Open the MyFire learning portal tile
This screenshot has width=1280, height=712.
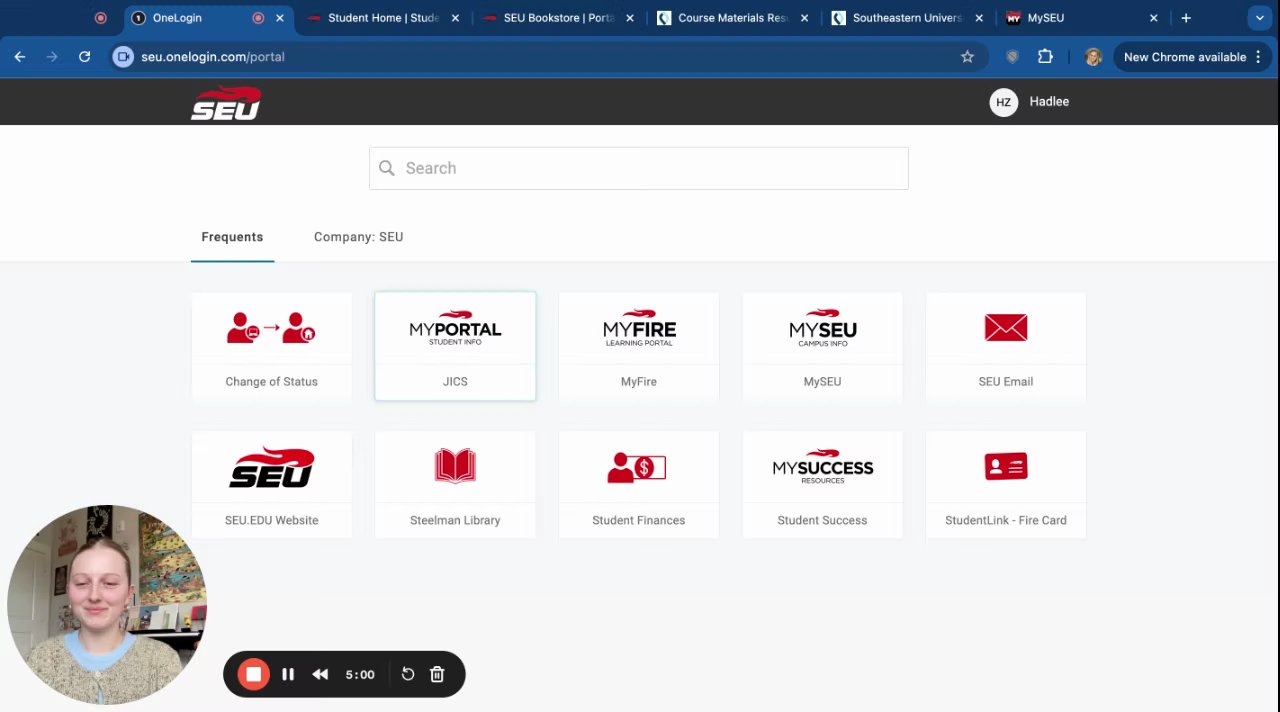pos(638,346)
